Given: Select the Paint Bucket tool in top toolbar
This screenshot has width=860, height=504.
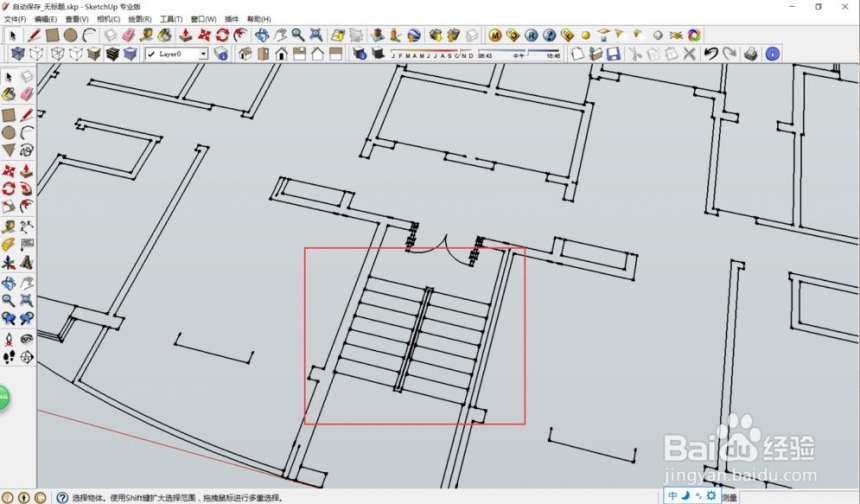Looking at the screenshot, I should 165,36.
